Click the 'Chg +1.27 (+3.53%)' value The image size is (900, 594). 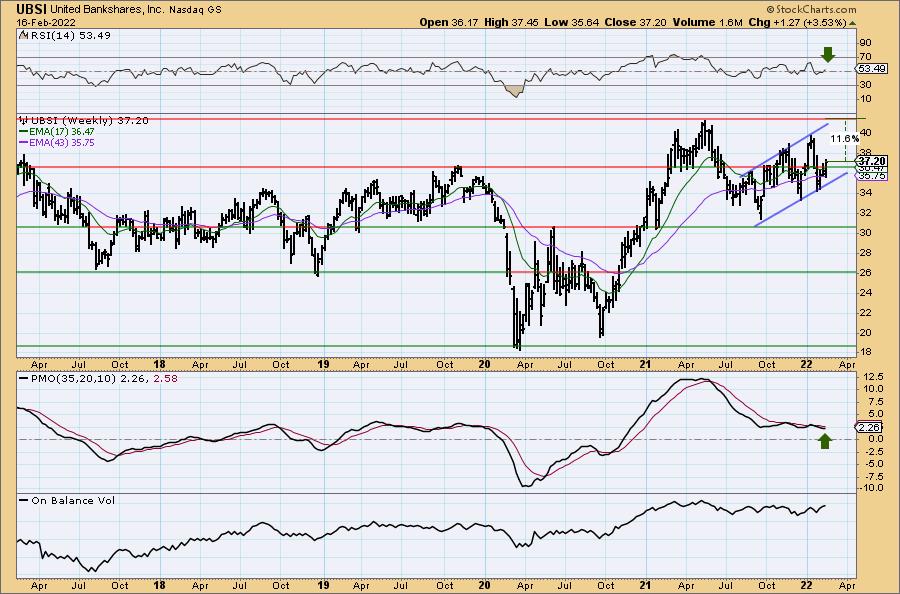point(797,22)
